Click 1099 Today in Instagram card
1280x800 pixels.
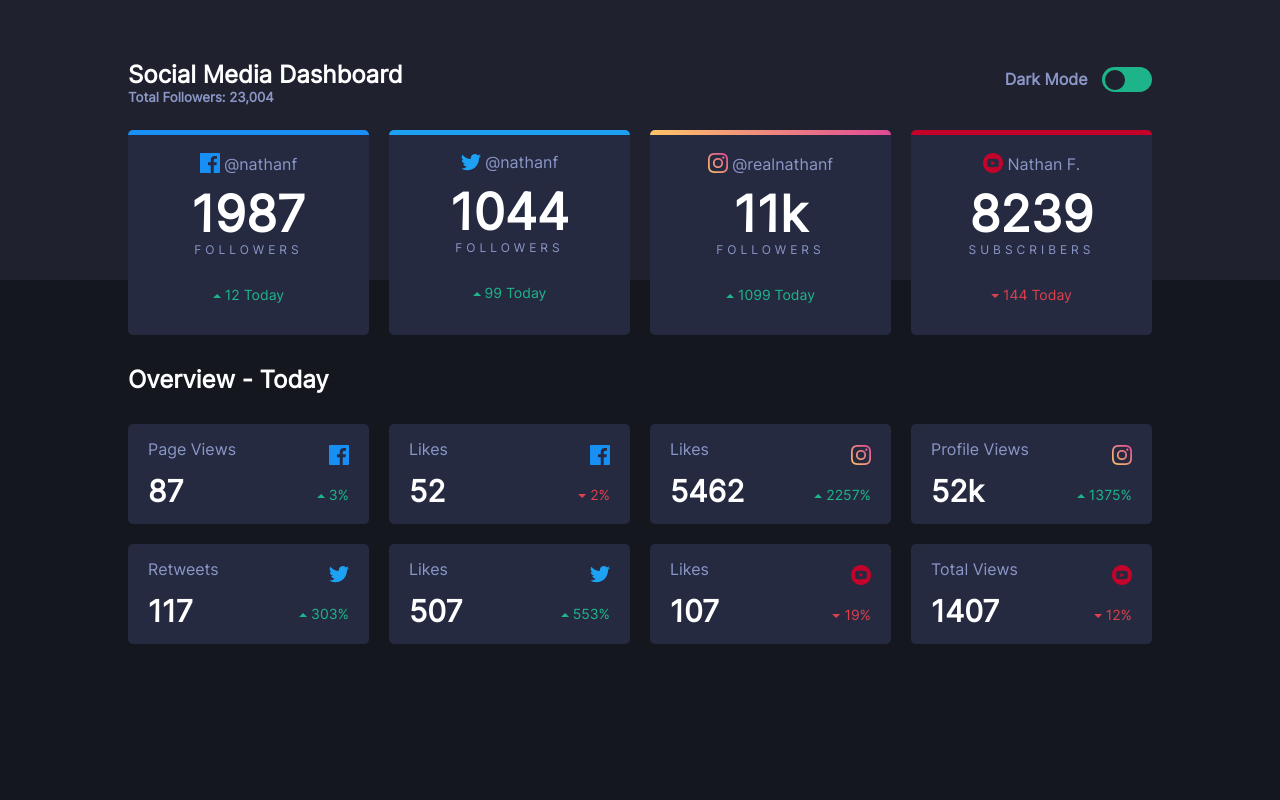[776, 295]
